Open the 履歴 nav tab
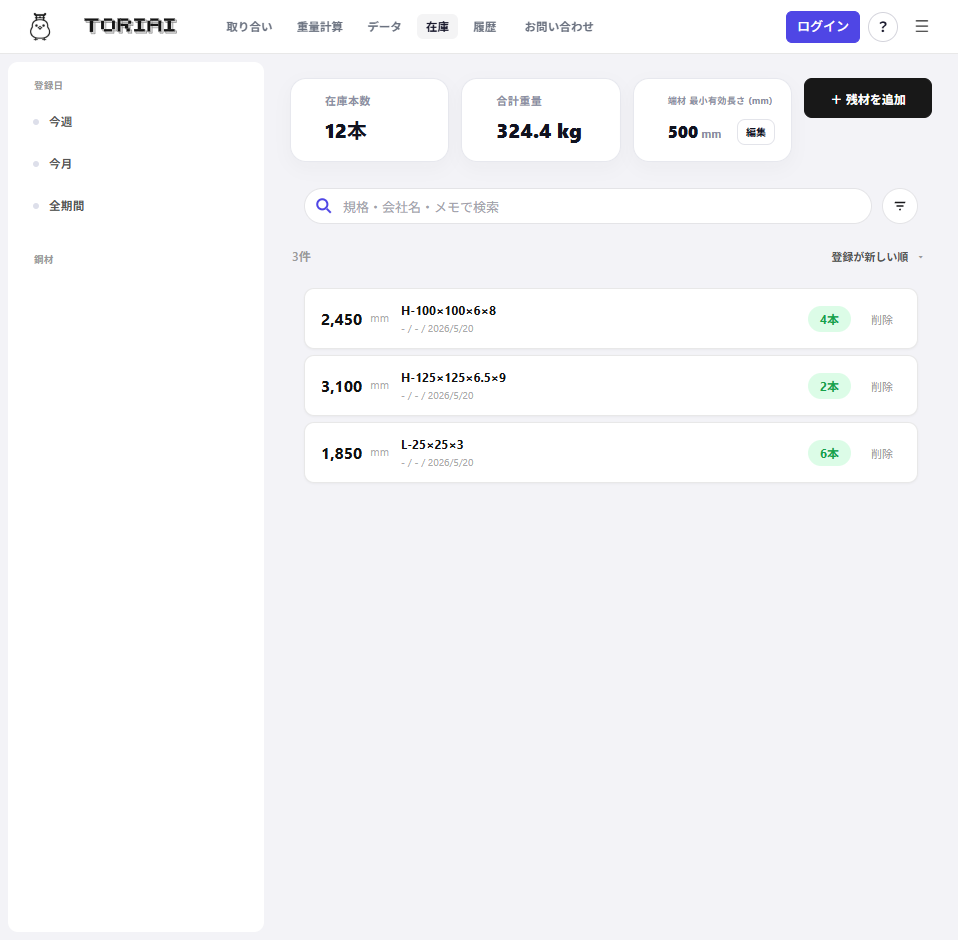 pyautogui.click(x=484, y=27)
